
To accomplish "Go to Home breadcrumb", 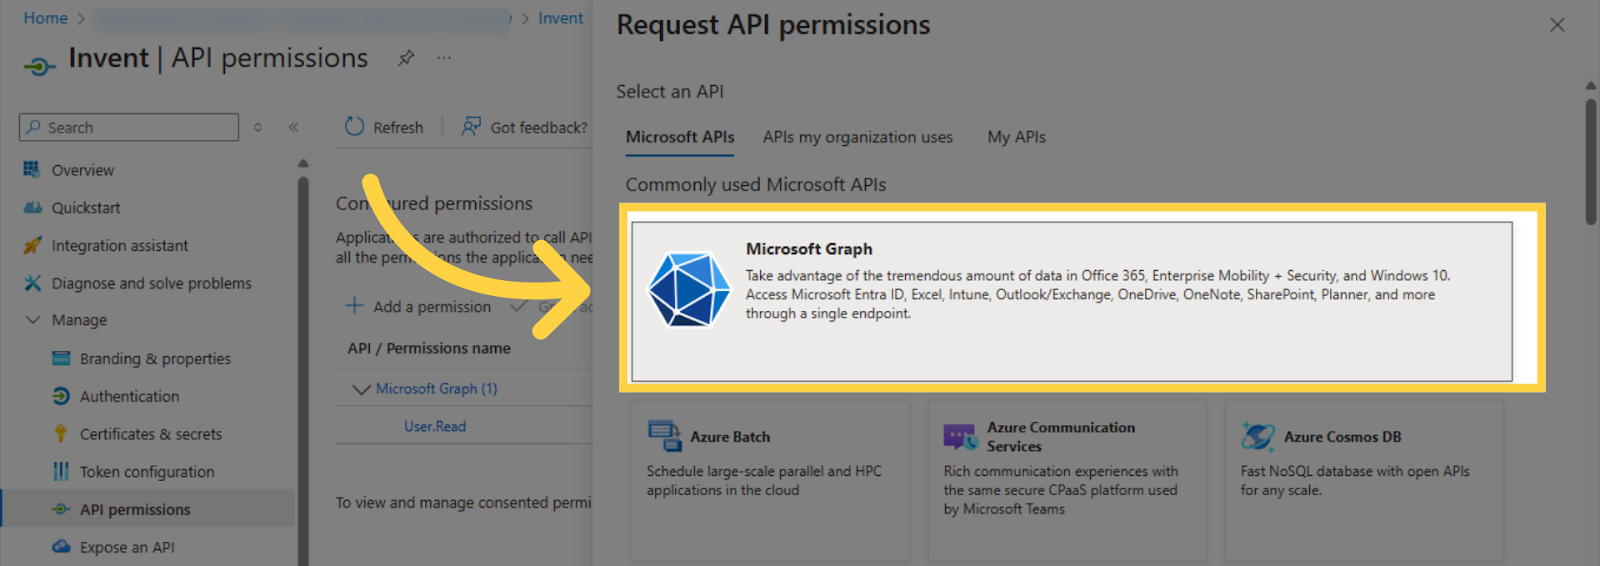I will point(46,18).
